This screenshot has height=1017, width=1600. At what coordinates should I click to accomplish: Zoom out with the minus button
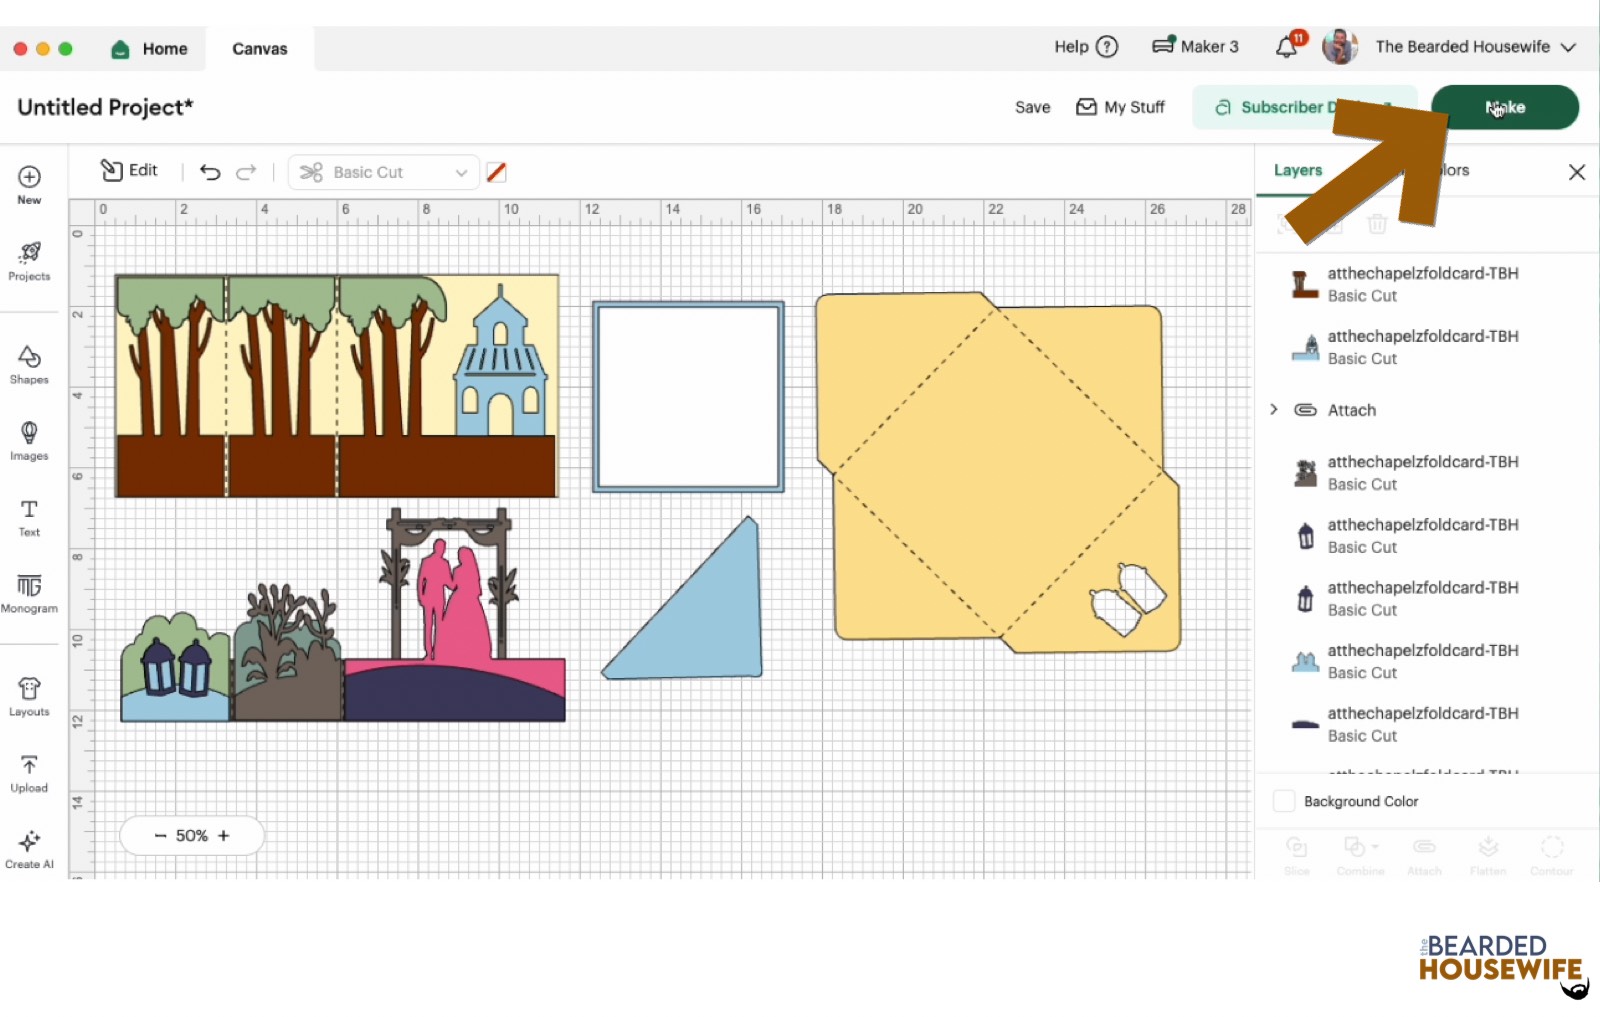(x=160, y=836)
